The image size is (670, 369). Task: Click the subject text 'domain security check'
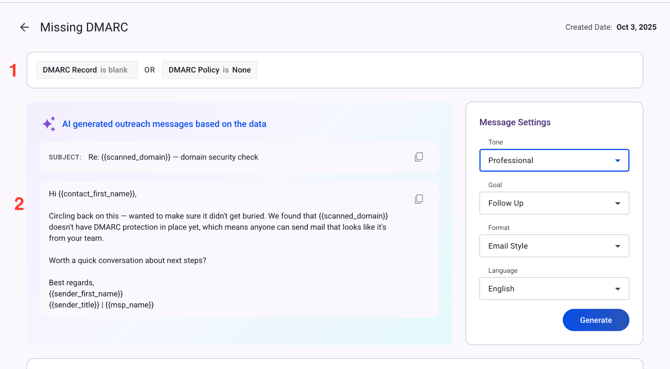[x=219, y=157]
